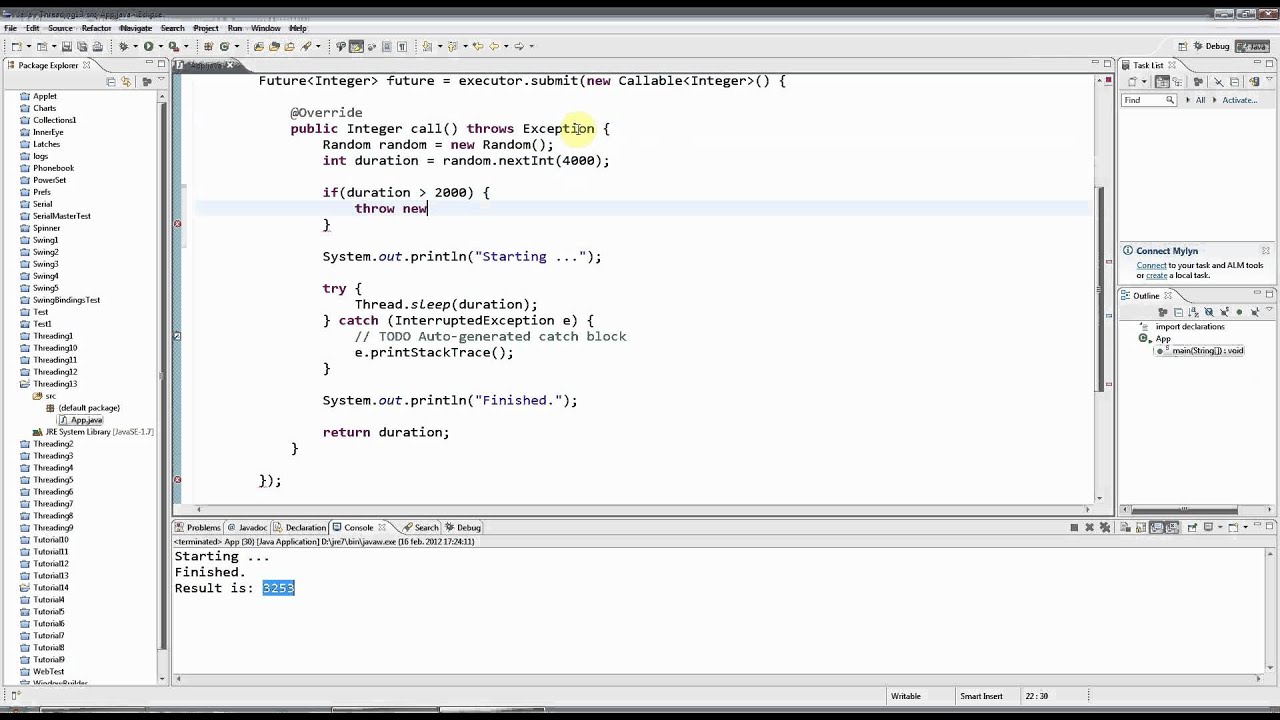Click the Connect link in Mylyn panel
1280x720 pixels.
[1151, 265]
